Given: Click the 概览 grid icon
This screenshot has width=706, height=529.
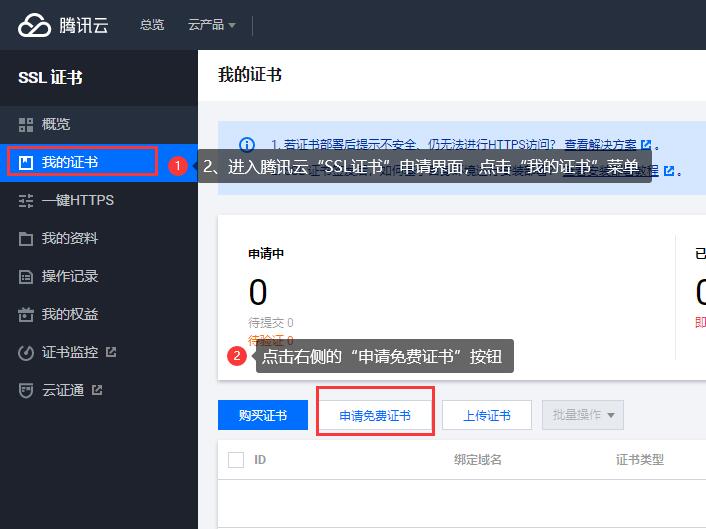Looking at the screenshot, I should 26,124.
